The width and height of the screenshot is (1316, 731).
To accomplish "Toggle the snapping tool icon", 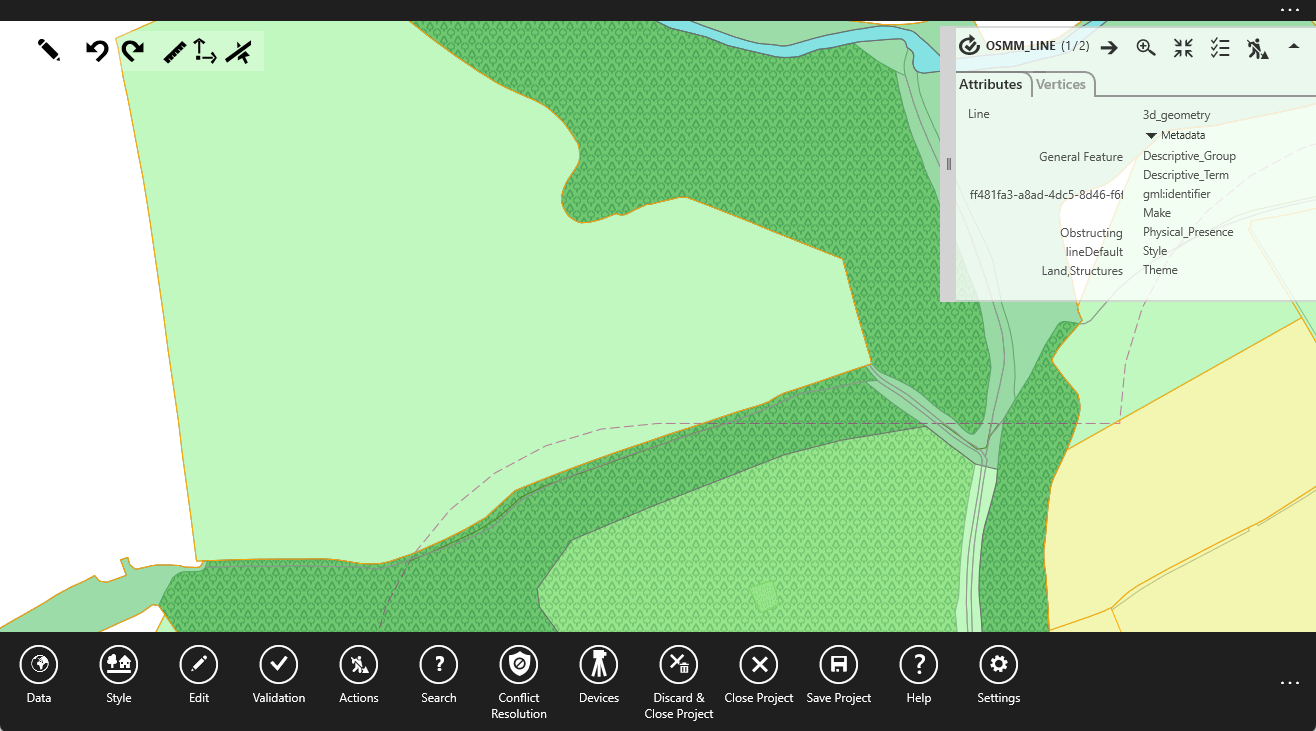I will tap(238, 52).
